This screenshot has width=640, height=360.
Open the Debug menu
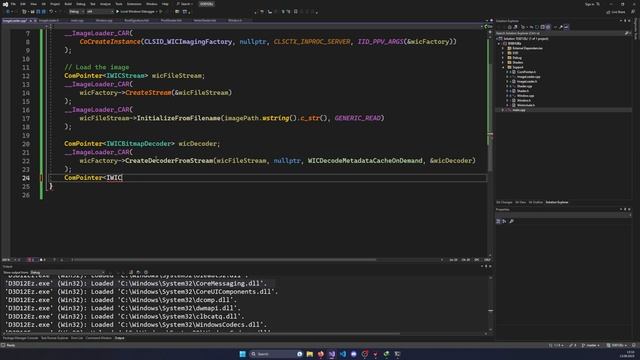point(80,4)
